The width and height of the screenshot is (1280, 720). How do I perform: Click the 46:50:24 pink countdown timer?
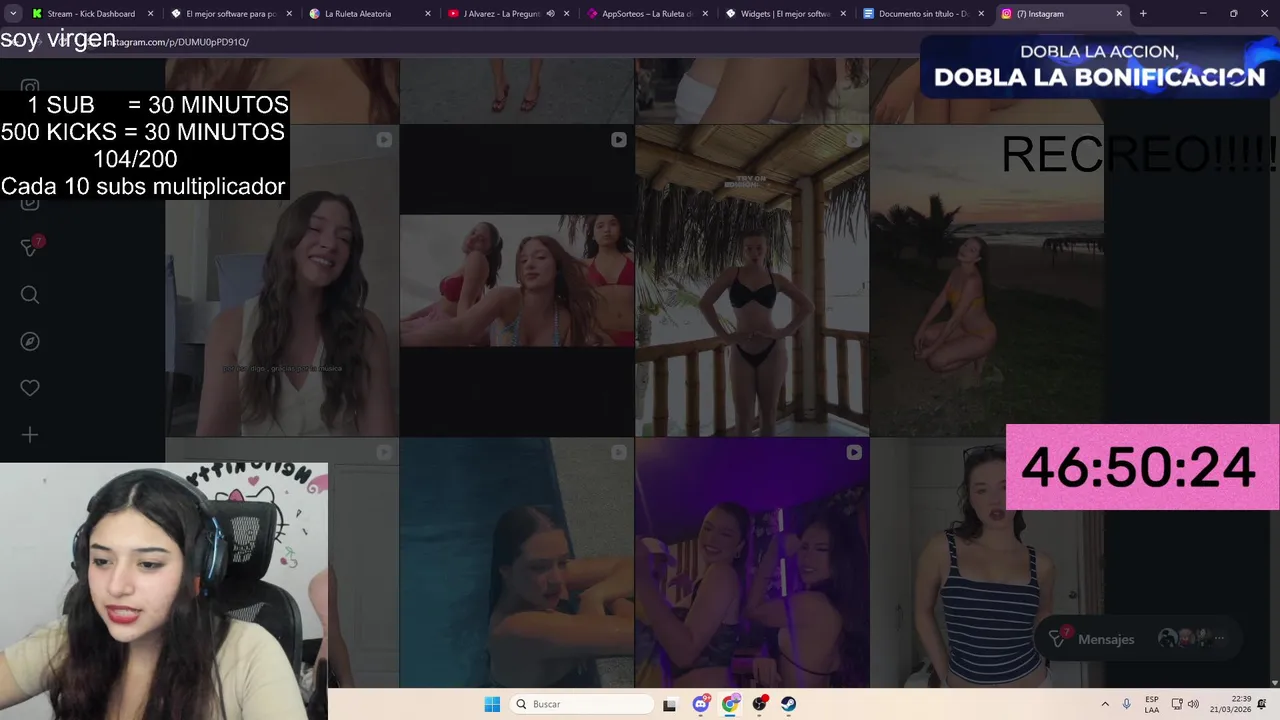(1142, 467)
